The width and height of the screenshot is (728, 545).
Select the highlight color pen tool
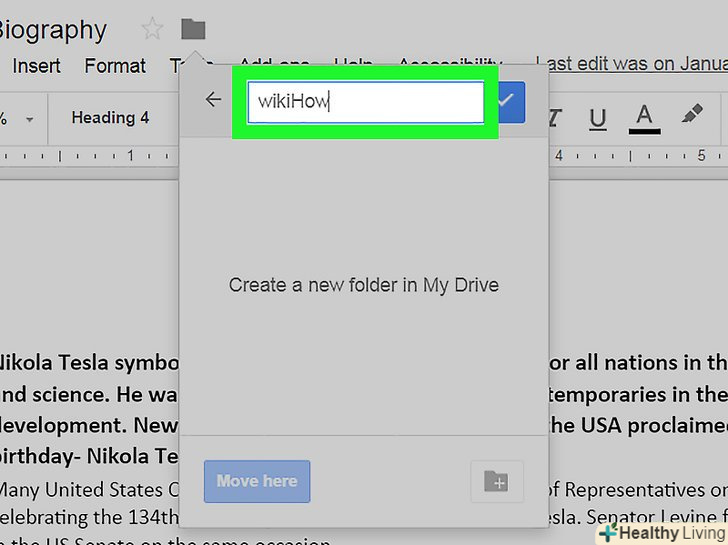click(692, 114)
